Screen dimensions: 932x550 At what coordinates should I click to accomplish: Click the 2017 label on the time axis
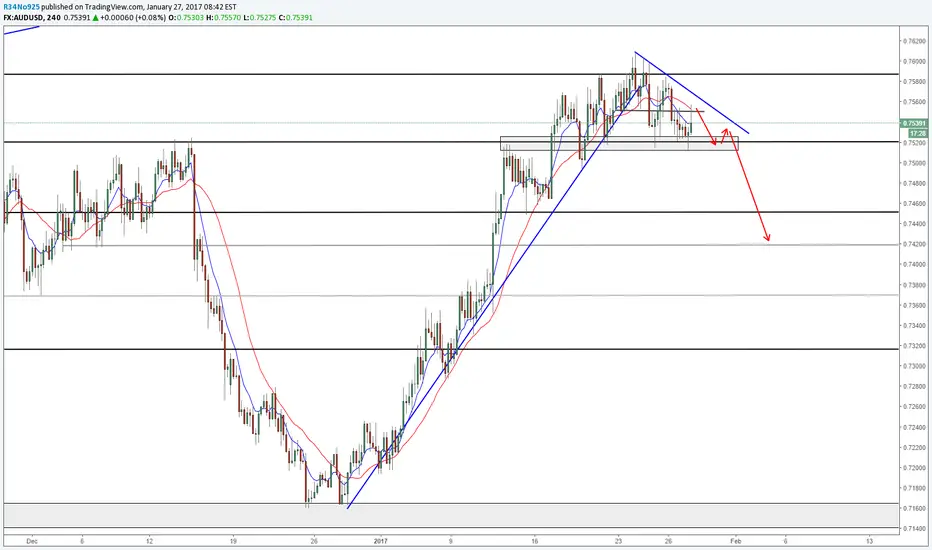(380, 541)
